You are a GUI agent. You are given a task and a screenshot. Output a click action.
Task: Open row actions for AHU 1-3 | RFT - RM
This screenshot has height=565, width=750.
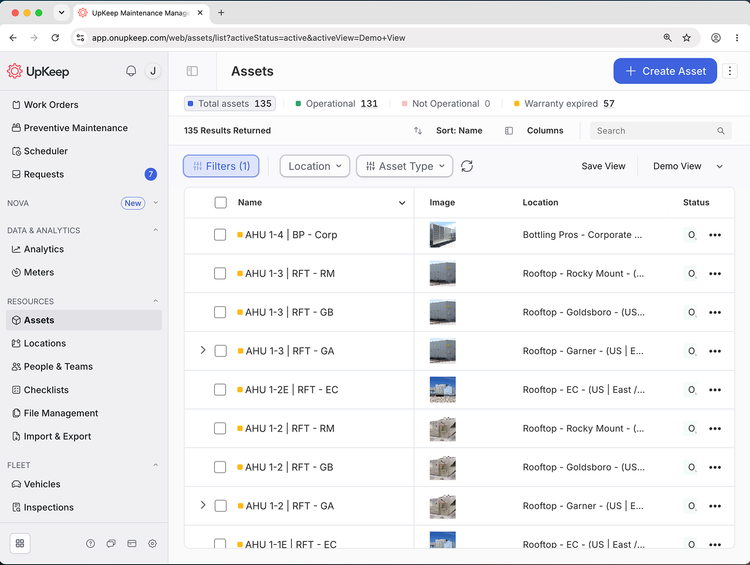715,274
